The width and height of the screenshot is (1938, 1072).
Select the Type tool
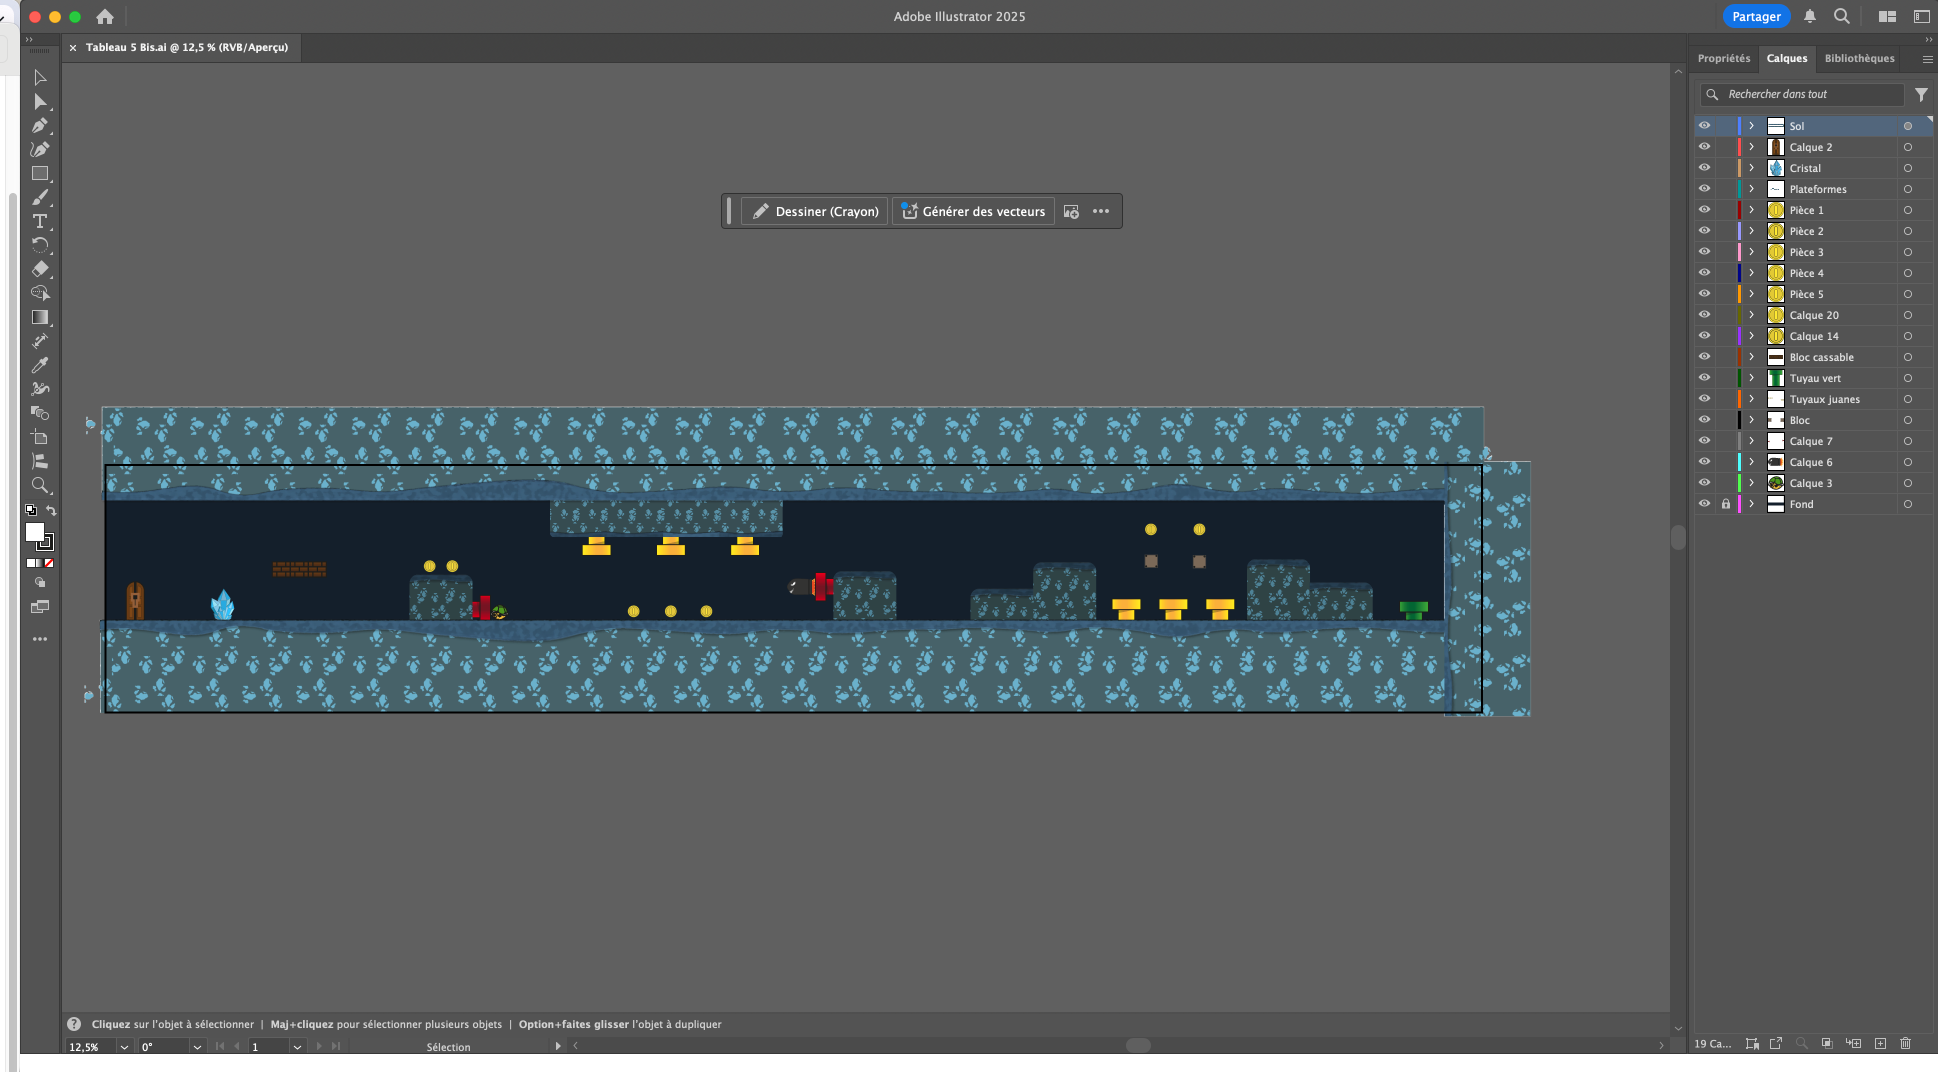point(40,222)
